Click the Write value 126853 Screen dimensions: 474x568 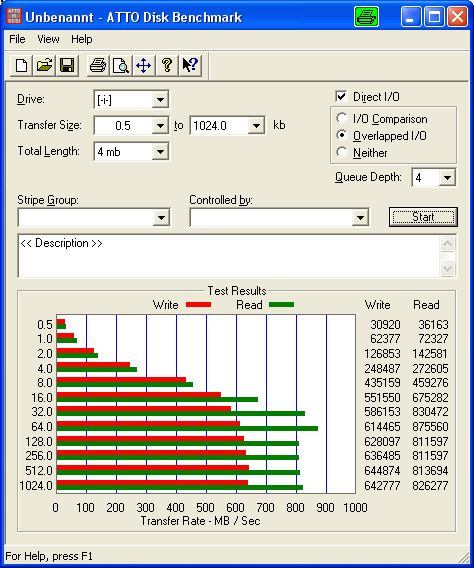pyautogui.click(x=382, y=354)
